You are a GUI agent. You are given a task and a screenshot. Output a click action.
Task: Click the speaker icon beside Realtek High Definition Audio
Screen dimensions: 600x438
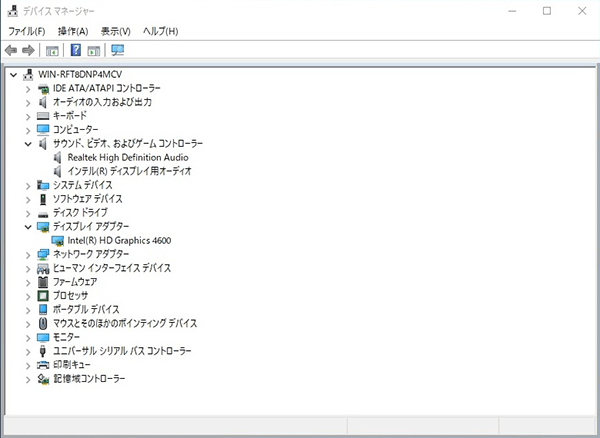coord(58,157)
